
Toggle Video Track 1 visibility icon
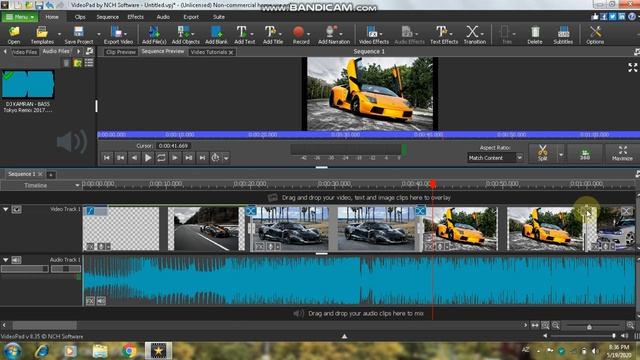[16, 209]
